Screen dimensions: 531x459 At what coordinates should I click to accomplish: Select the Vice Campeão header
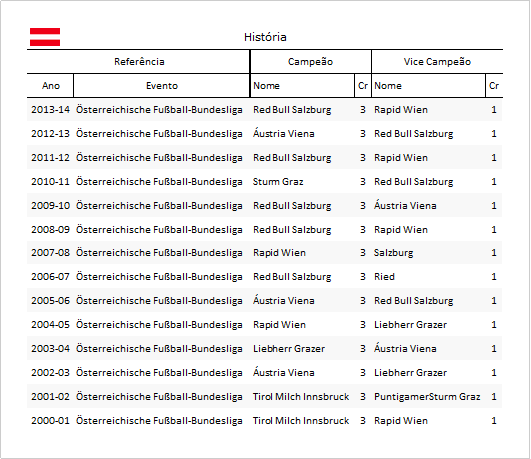click(x=437, y=62)
